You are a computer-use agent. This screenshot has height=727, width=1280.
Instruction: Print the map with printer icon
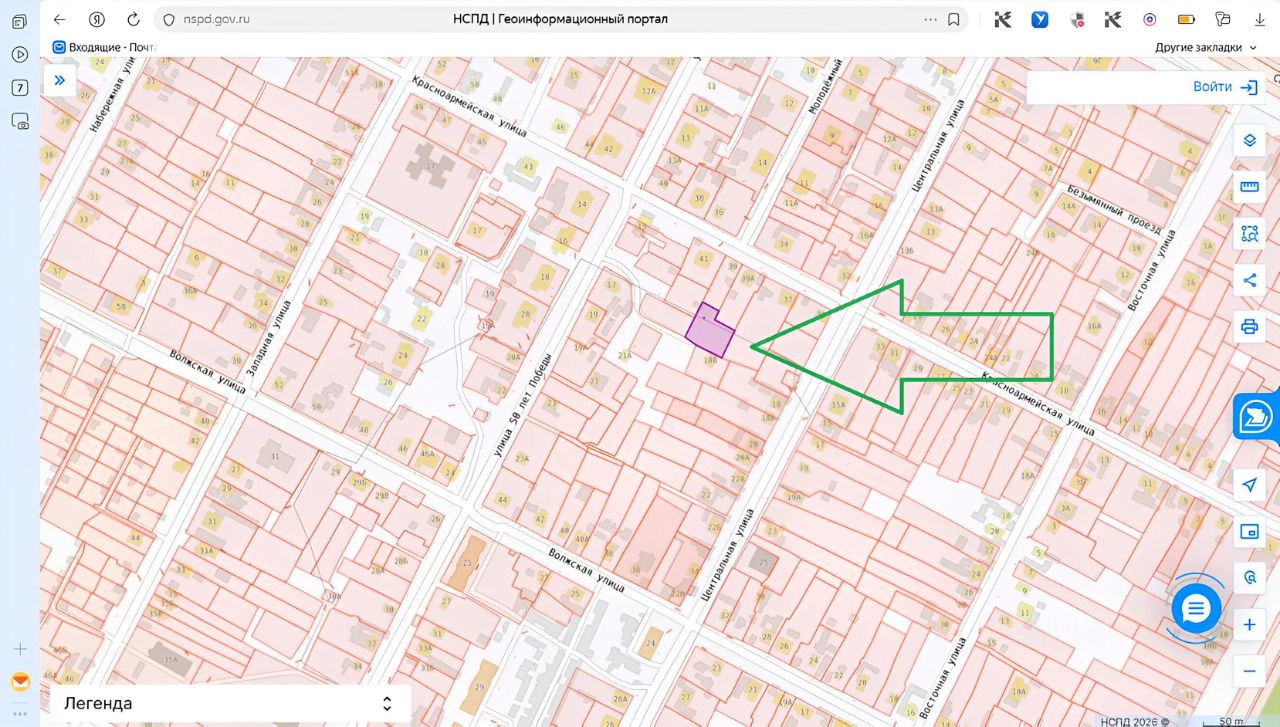click(1249, 326)
